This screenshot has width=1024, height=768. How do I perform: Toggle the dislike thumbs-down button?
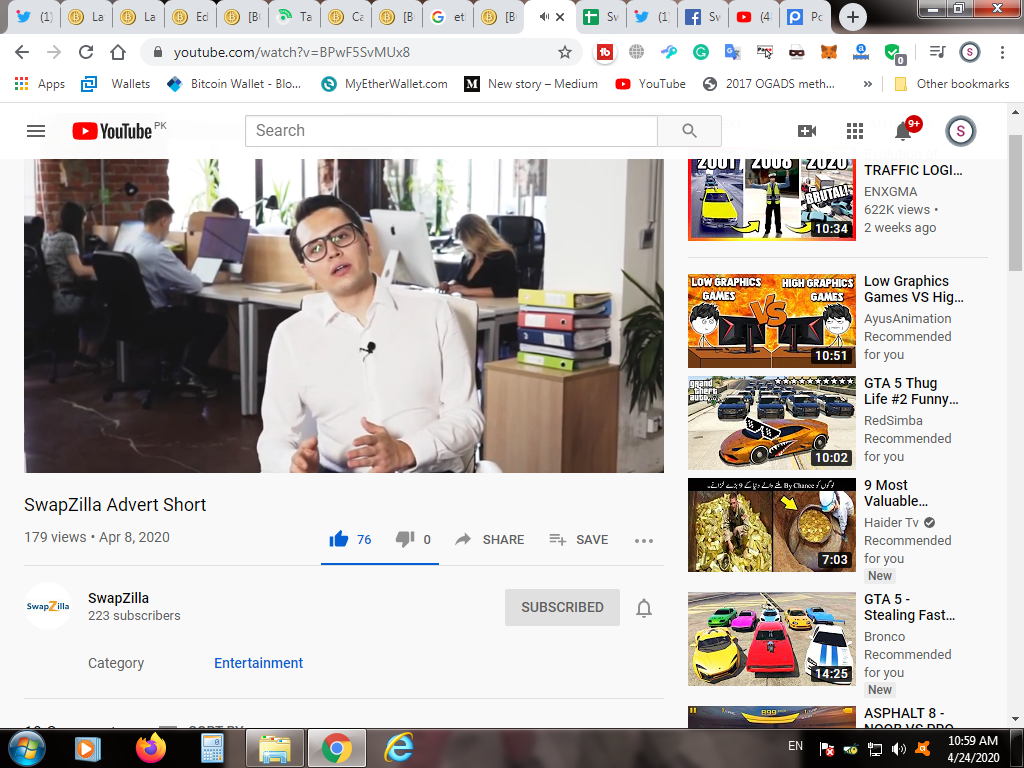point(413,539)
